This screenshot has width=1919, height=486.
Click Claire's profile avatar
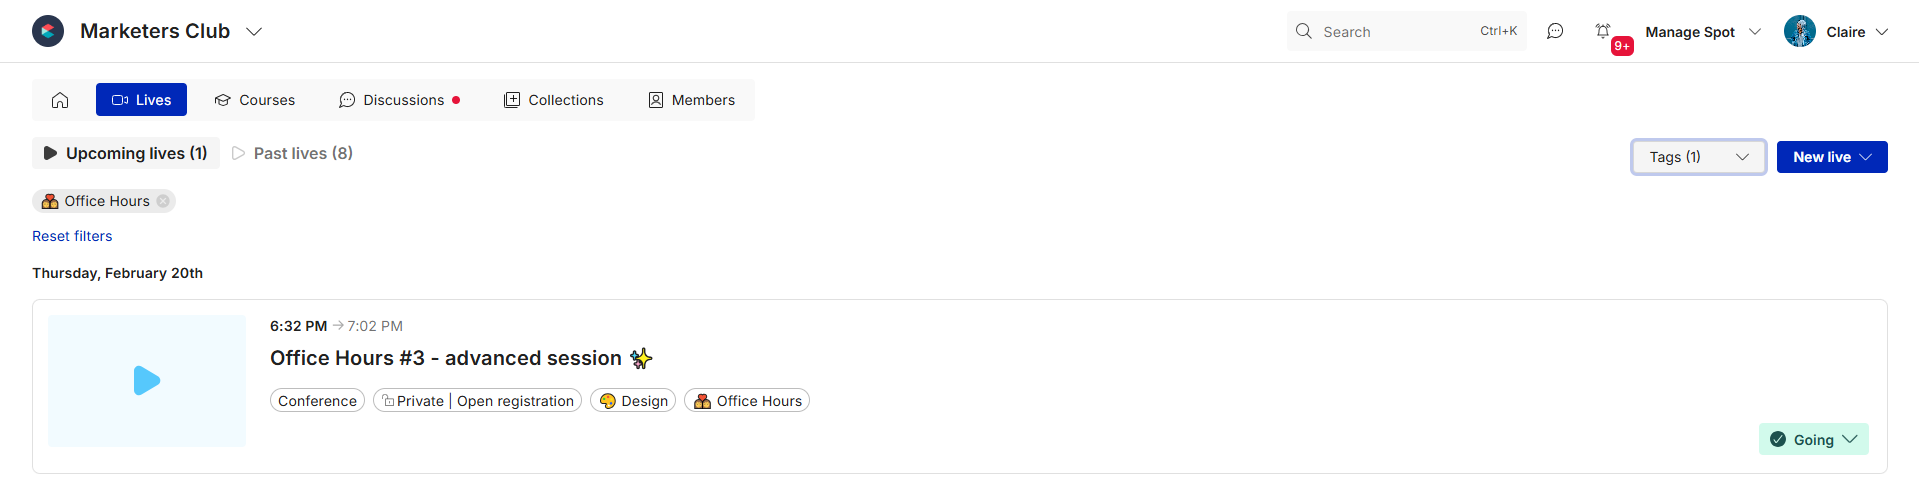[1800, 32]
